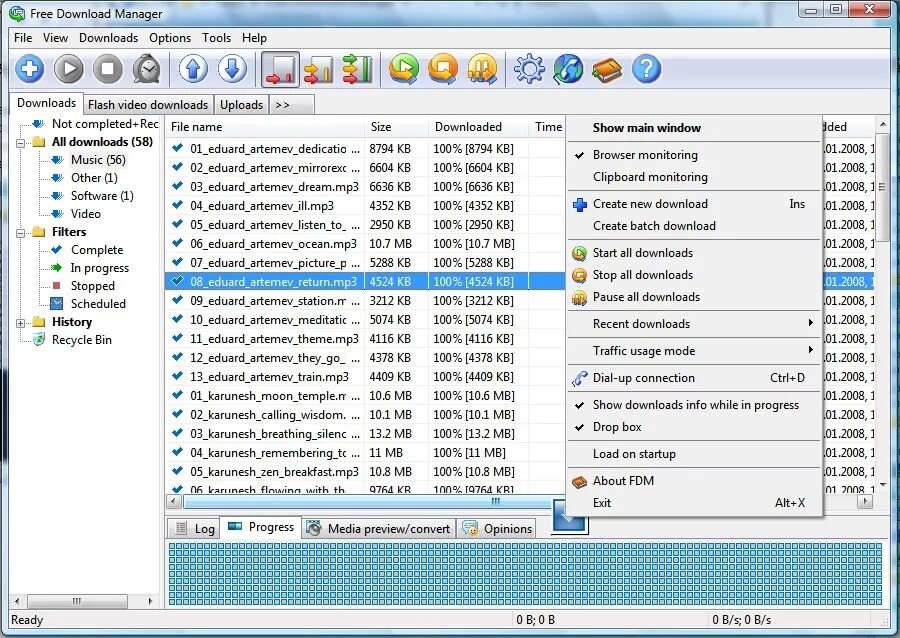Select medium traffic mode toolbar icon
The height and width of the screenshot is (638, 900).
319,69
